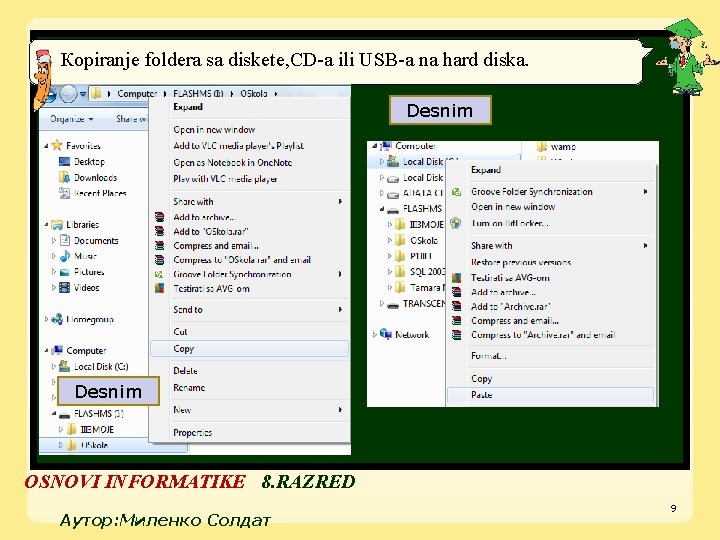
Task: Expand the Homegroup node
Action: 46,319
